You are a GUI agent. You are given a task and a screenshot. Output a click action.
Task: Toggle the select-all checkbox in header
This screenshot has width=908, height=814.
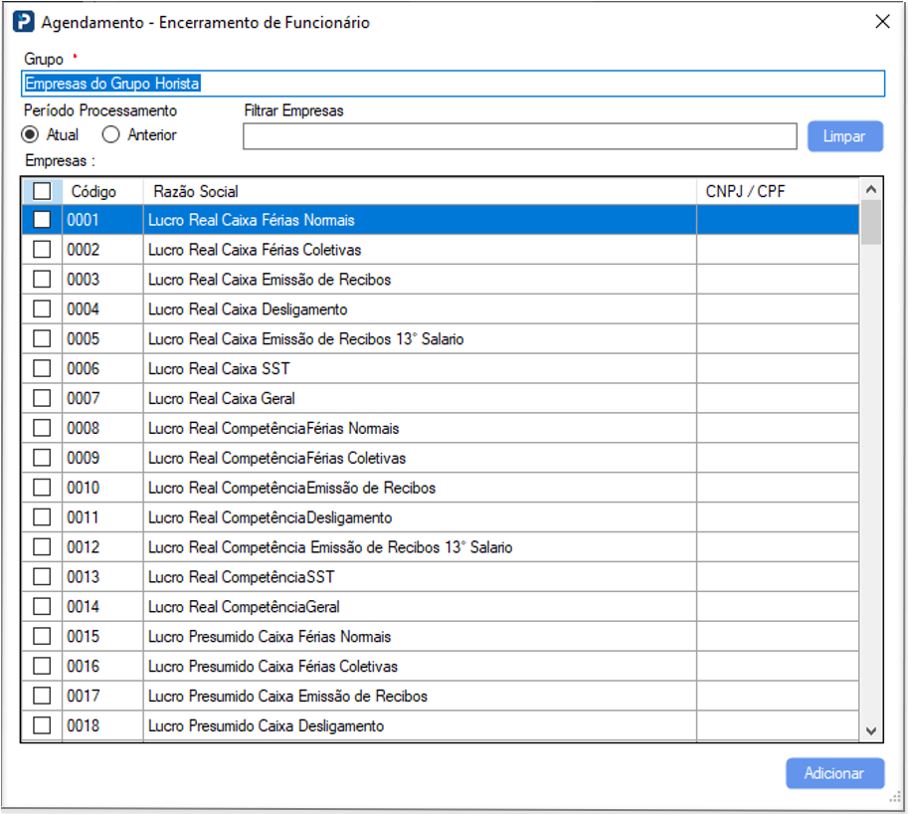pos(42,191)
